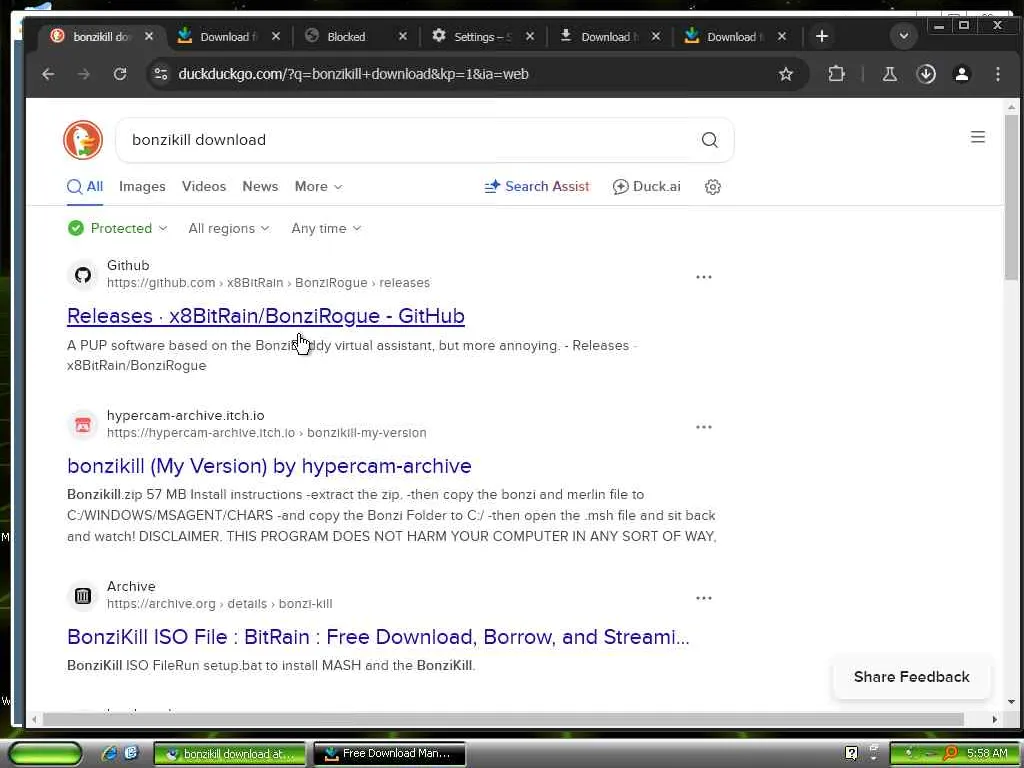
Task: Open Releases x8BitRain/BonziRogue GitHub link
Action: (266, 316)
